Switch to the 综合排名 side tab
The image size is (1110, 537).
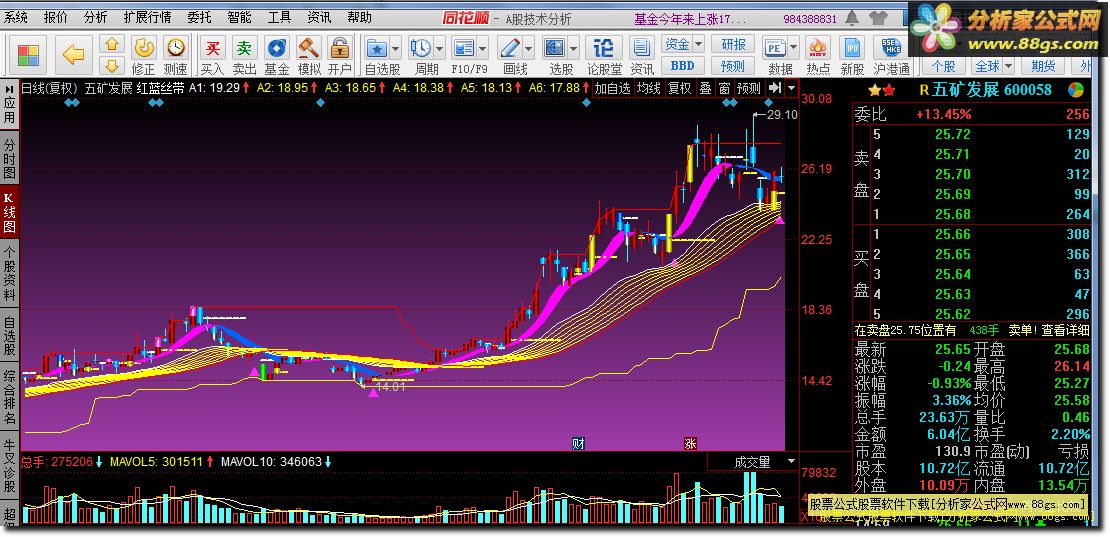click(x=9, y=397)
